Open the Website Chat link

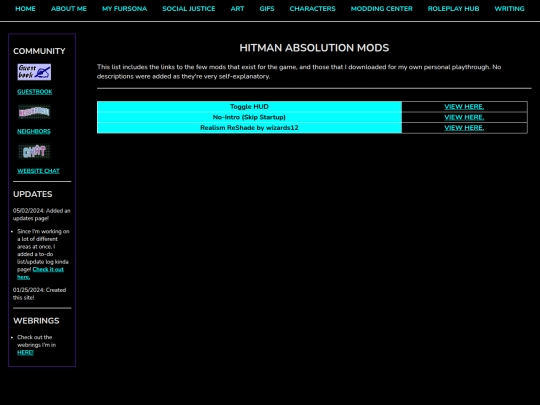tap(39, 171)
